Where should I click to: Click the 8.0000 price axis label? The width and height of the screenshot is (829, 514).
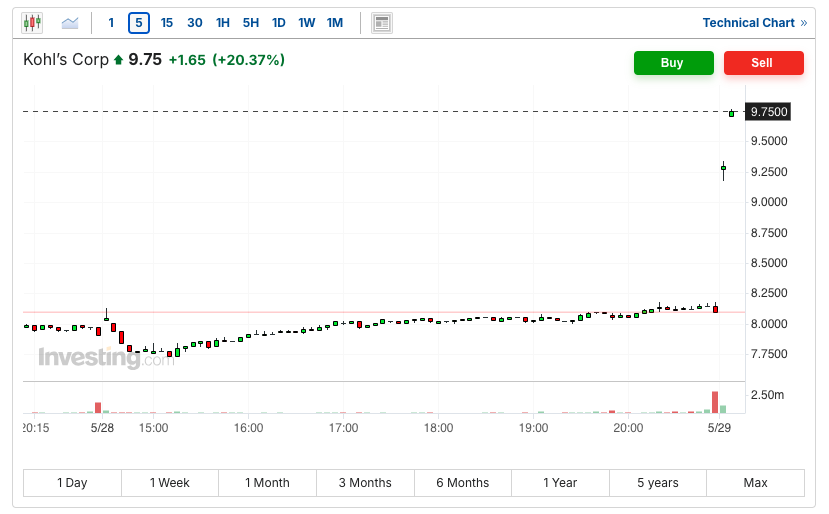(769, 324)
